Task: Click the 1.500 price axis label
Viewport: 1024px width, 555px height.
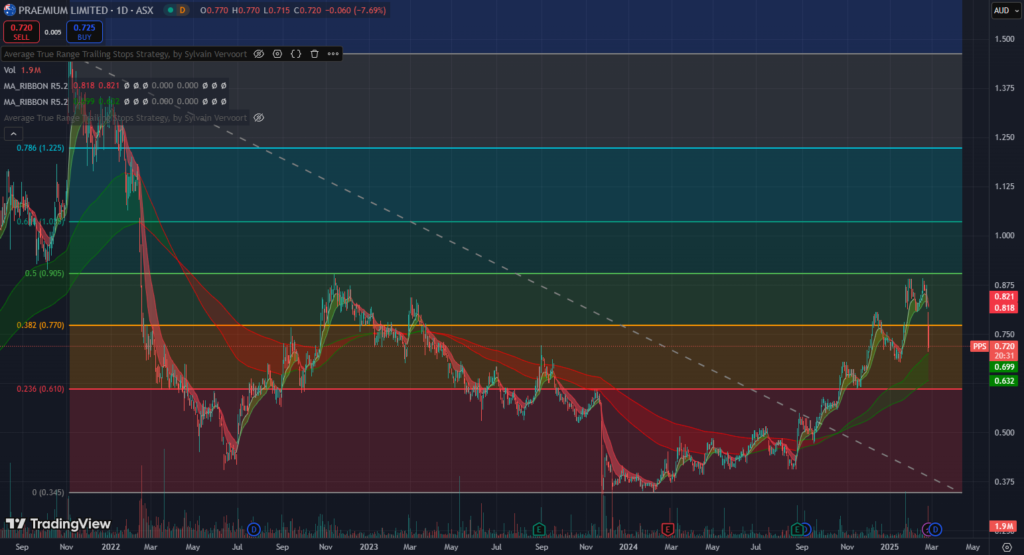Action: click(1004, 39)
